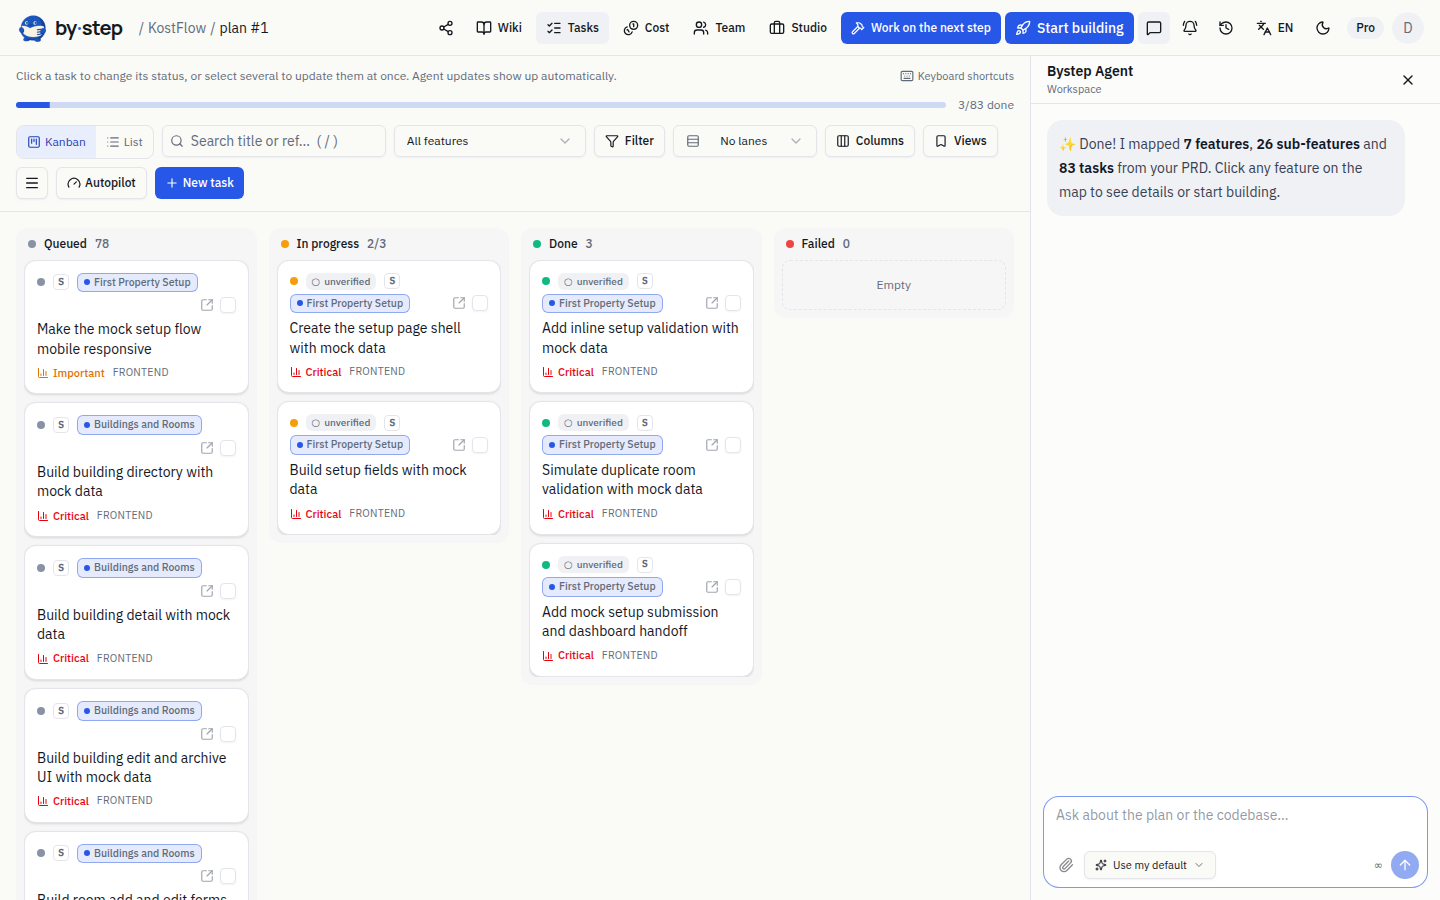The image size is (1440, 900).
Task: Select checkbox on 'Add mock setup submission' card
Action: point(733,587)
